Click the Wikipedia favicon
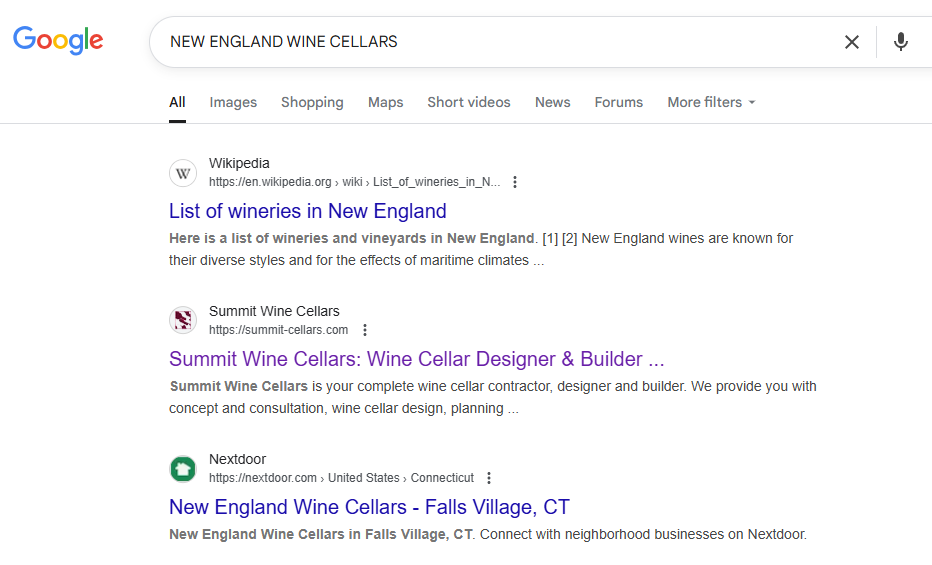932x565 pixels. pos(183,173)
